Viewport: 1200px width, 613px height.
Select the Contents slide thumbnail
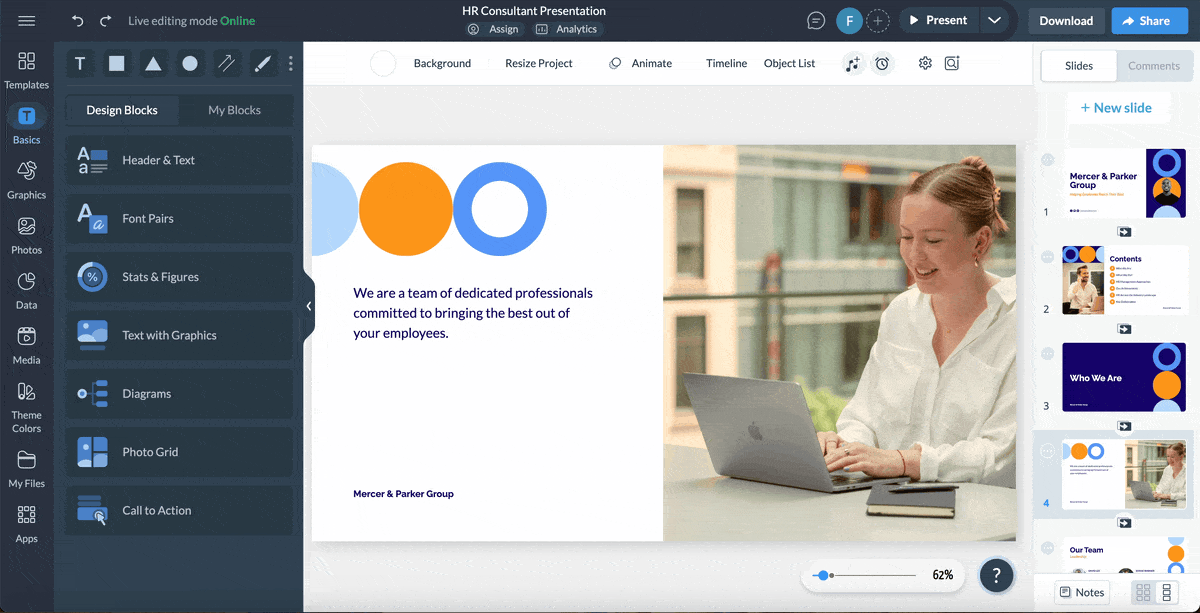(1123, 280)
